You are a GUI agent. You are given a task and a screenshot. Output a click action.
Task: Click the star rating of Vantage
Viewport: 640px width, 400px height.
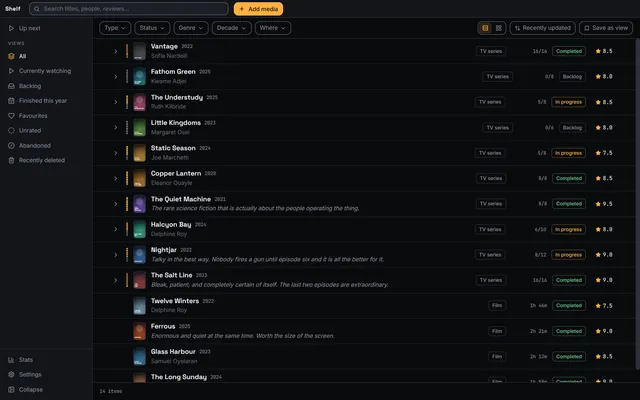(x=604, y=51)
